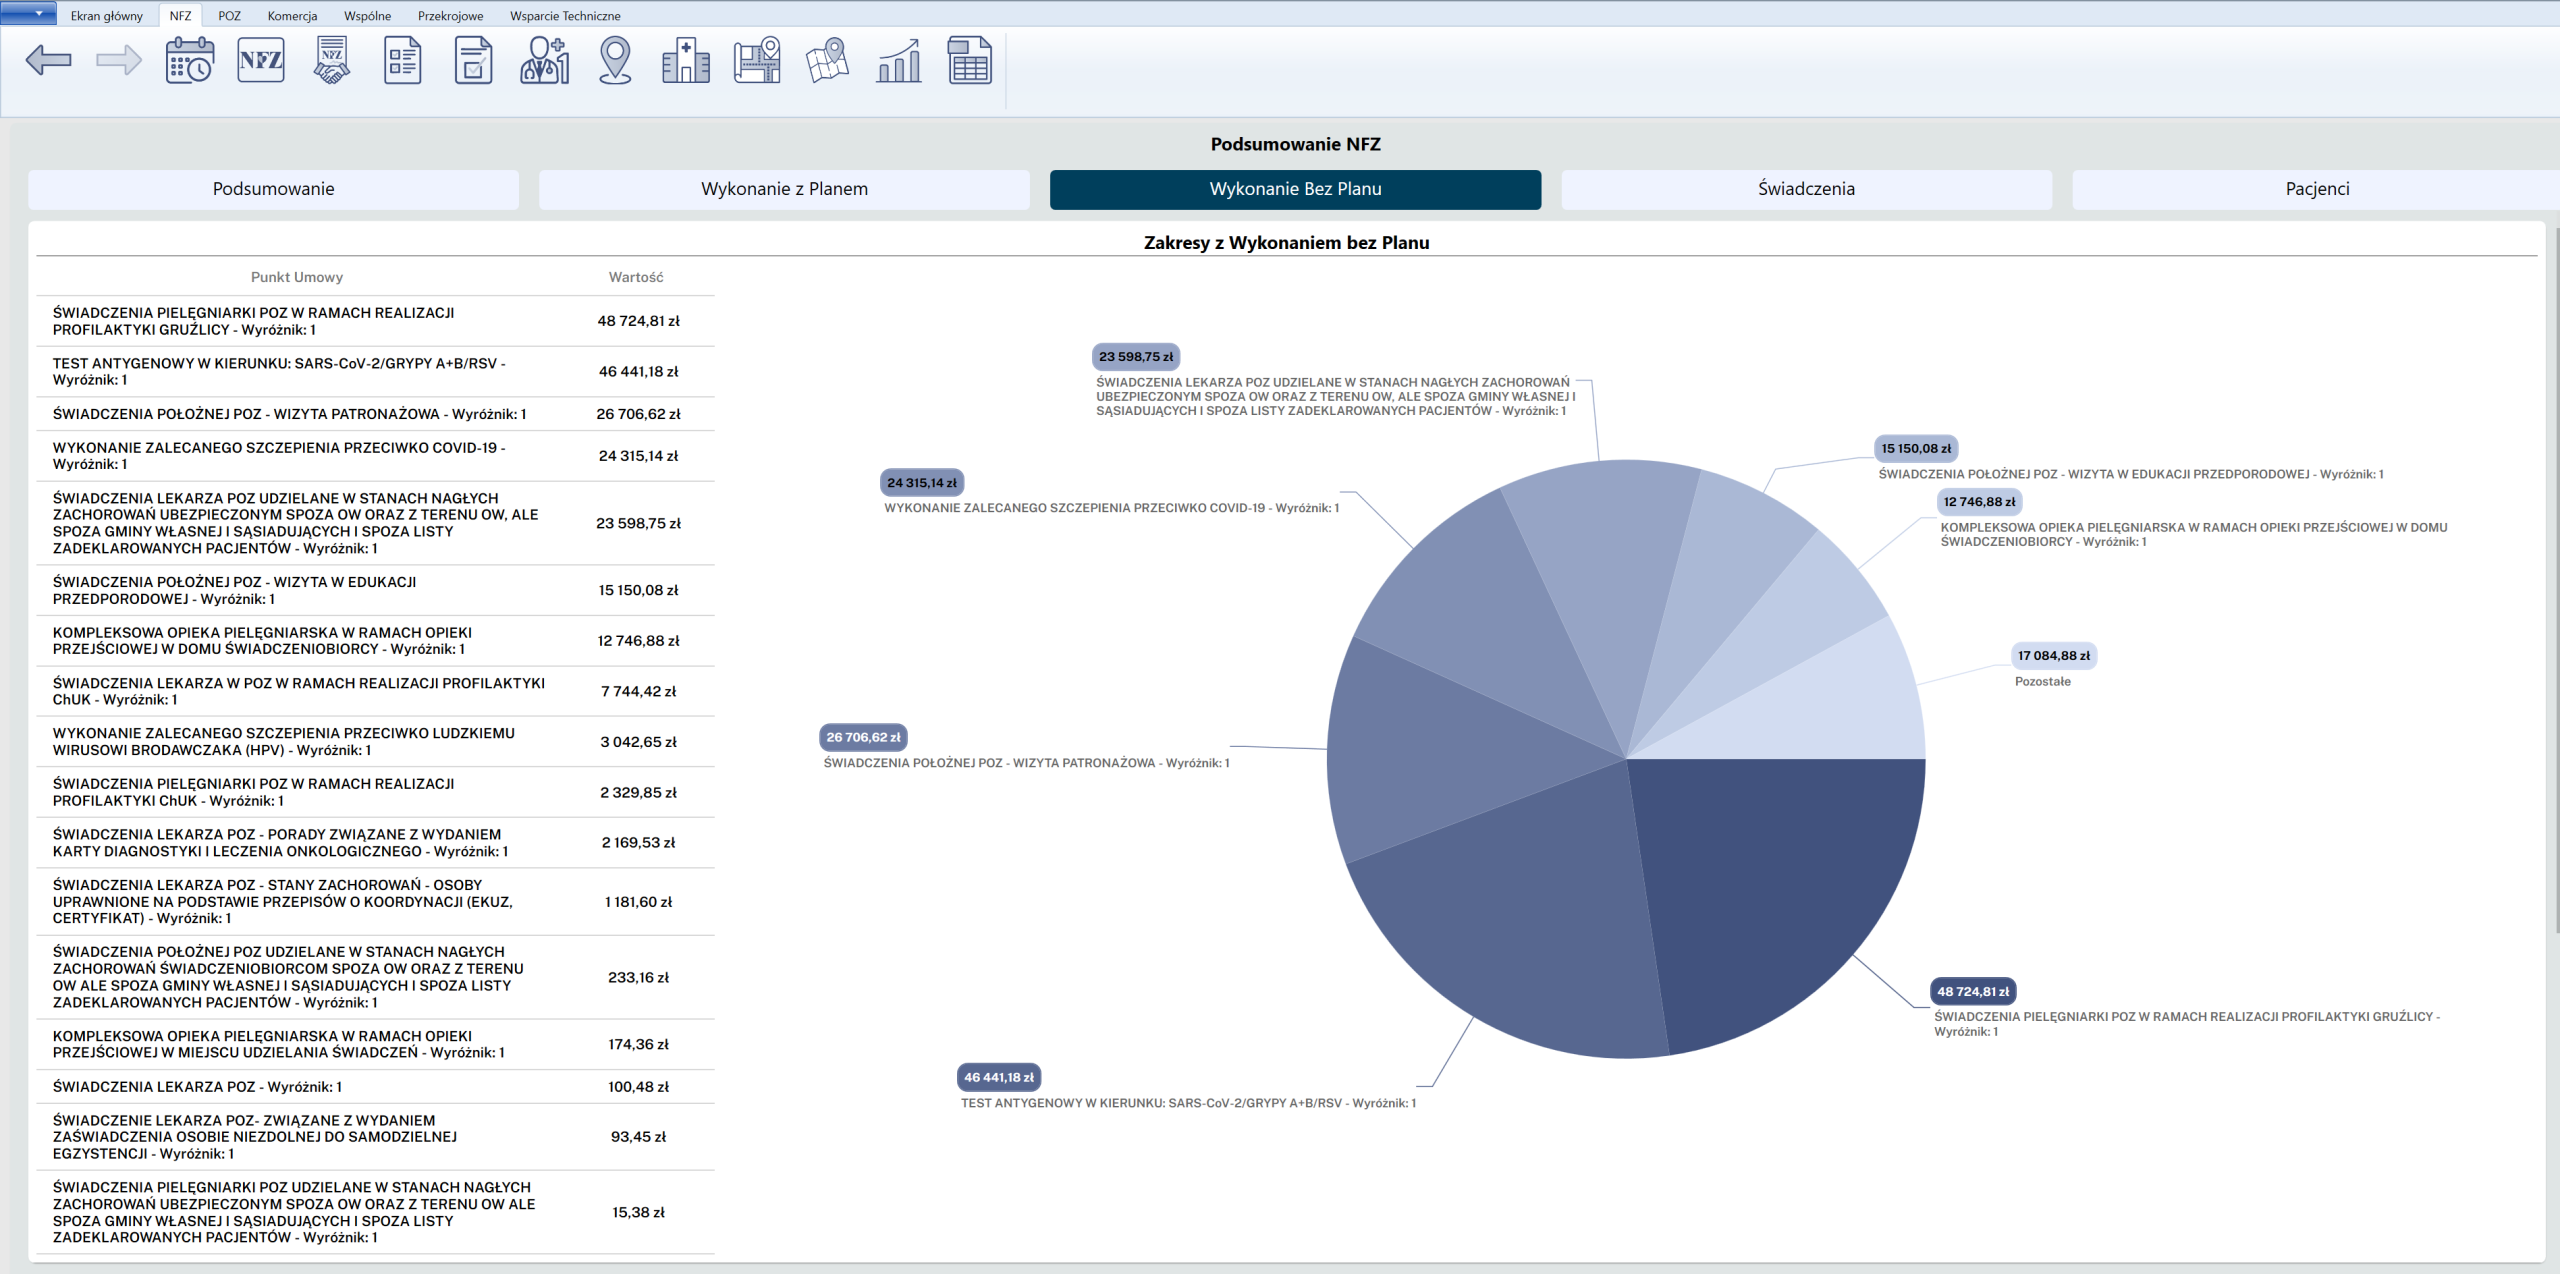The height and width of the screenshot is (1274, 2560).
Task: Click the document with checkmark icon
Action: [x=474, y=60]
